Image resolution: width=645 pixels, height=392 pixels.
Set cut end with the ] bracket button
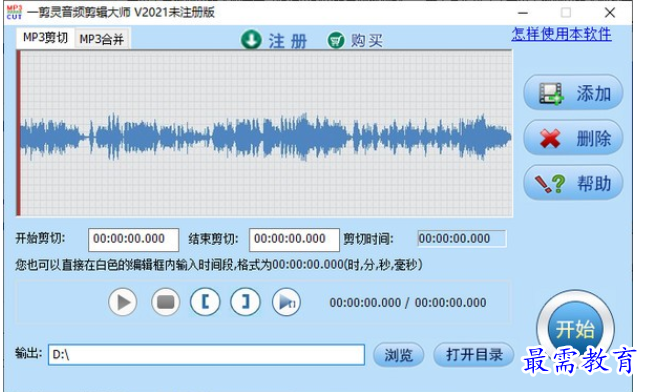245,302
